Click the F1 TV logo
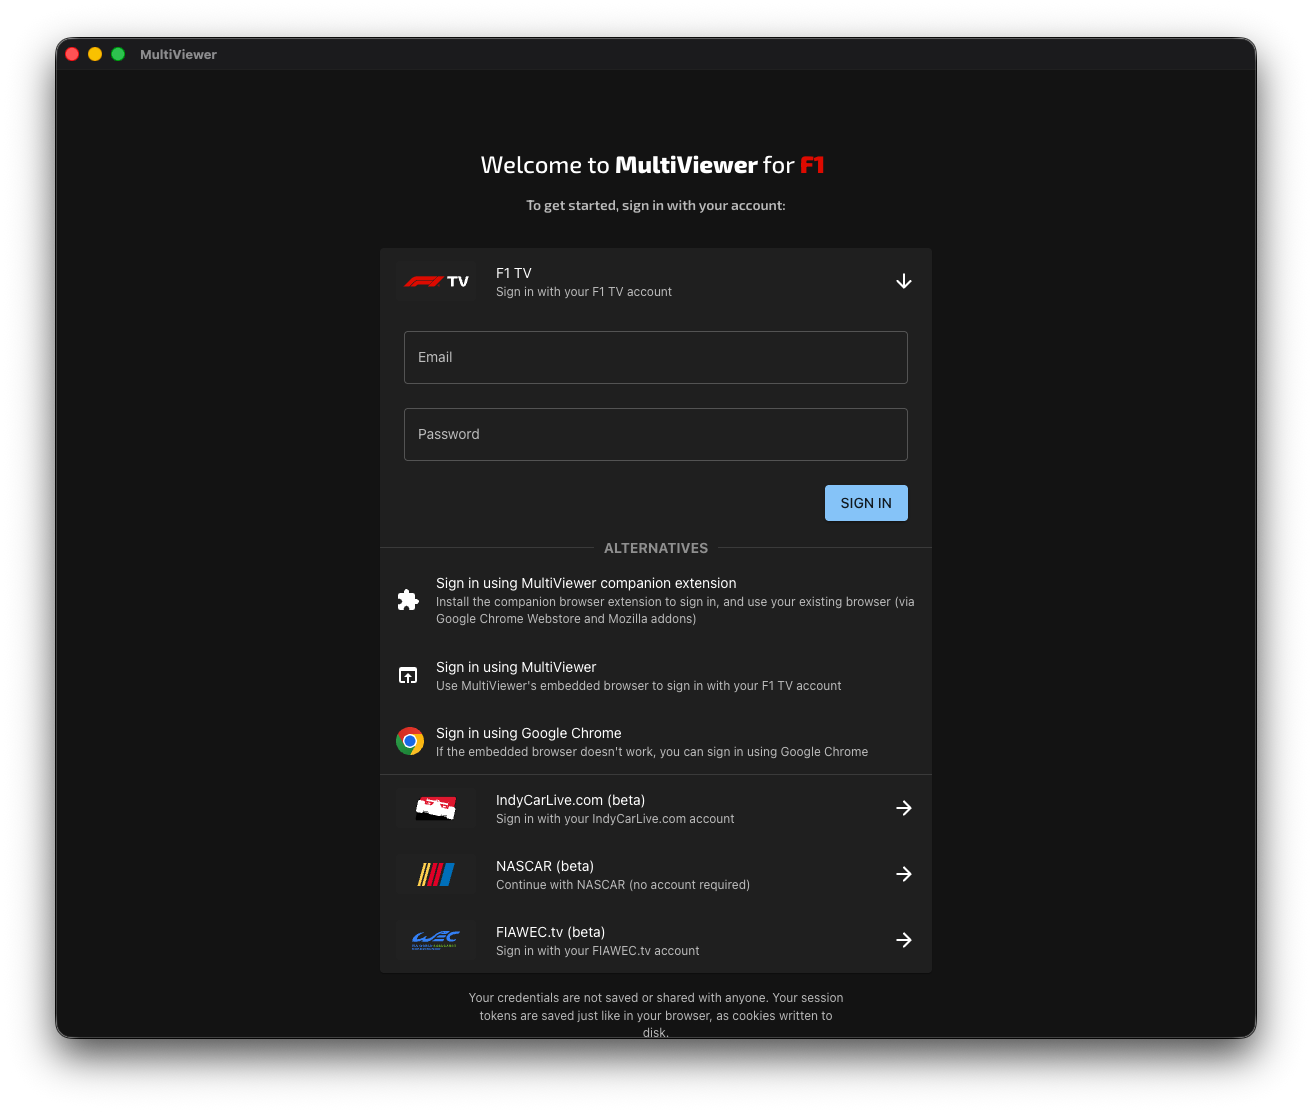1312x1112 pixels. click(x=436, y=282)
